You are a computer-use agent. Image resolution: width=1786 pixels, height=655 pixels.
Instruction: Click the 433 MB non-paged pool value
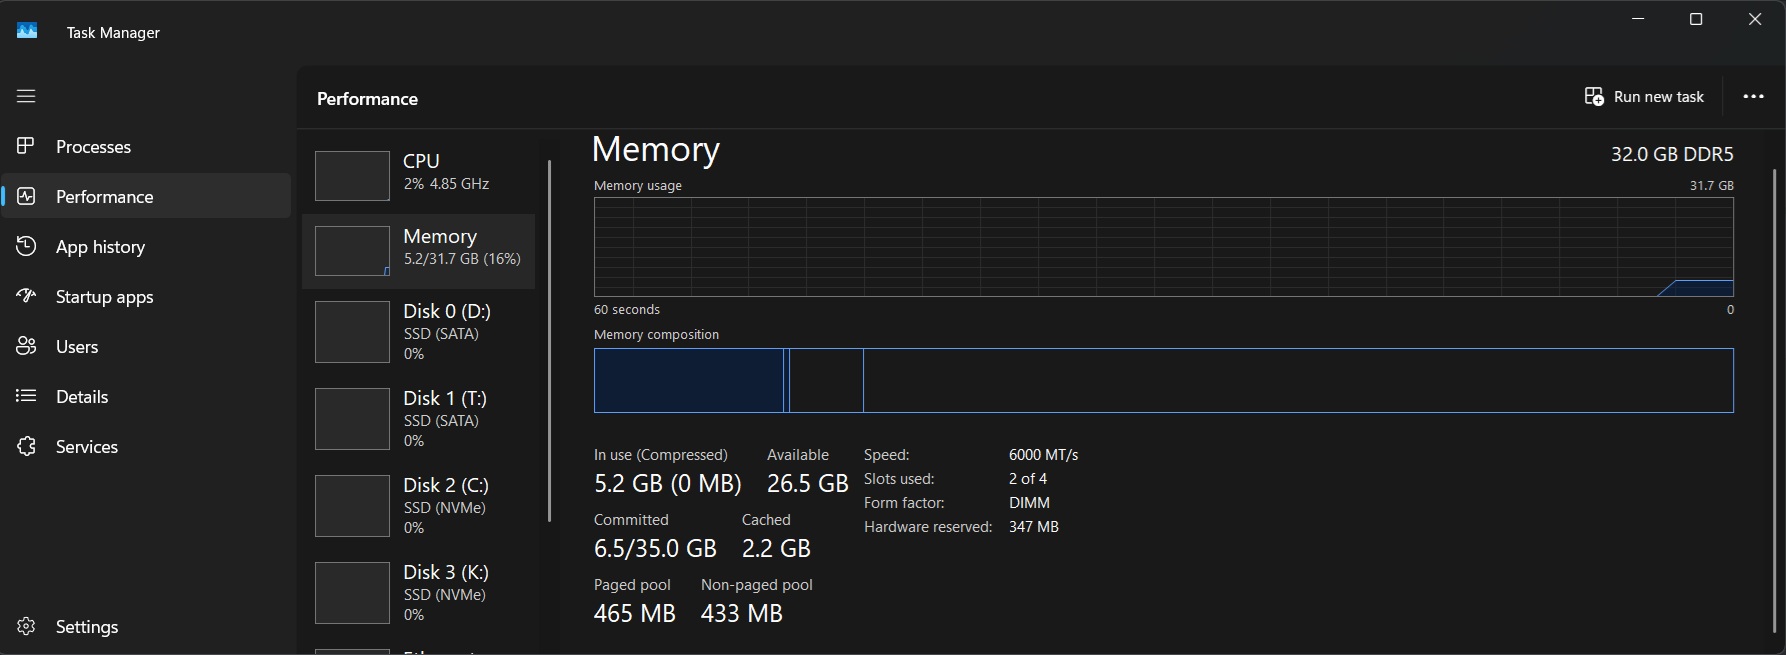click(x=742, y=614)
